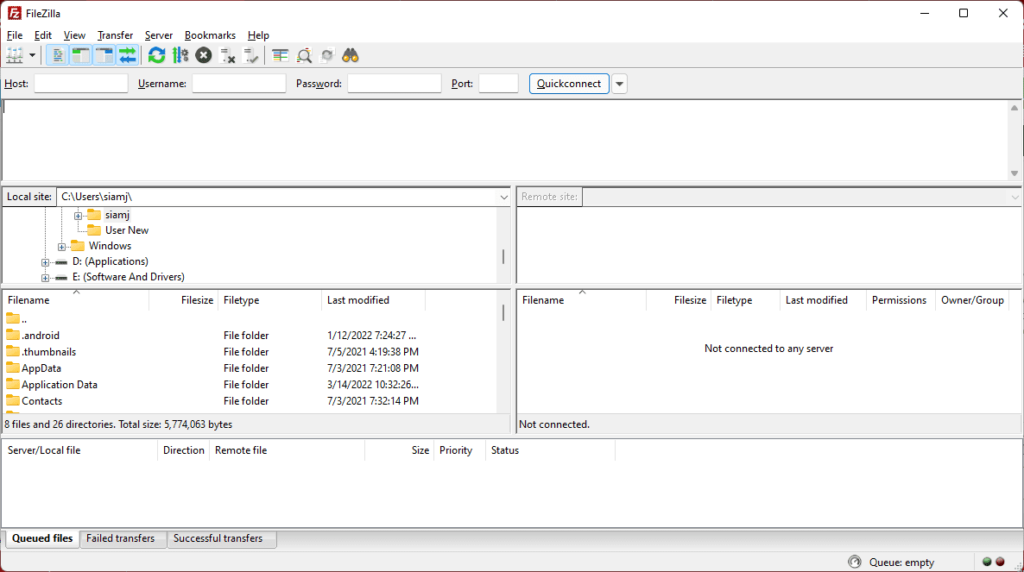Switch to the Queued files tab
Image resolution: width=1024 pixels, height=572 pixels.
click(42, 539)
